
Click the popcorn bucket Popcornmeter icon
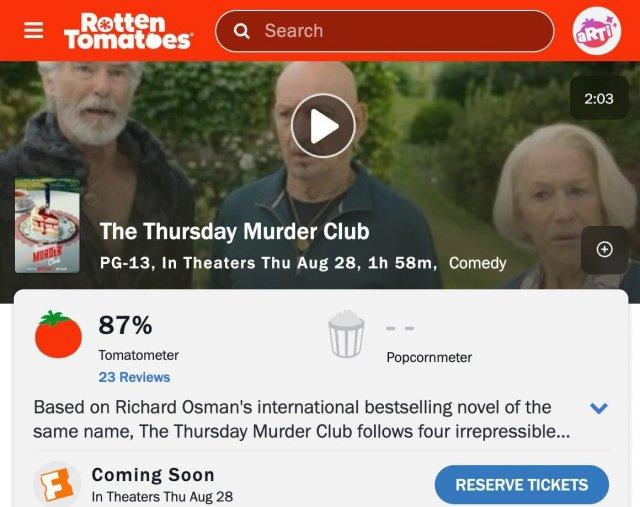tap(346, 334)
